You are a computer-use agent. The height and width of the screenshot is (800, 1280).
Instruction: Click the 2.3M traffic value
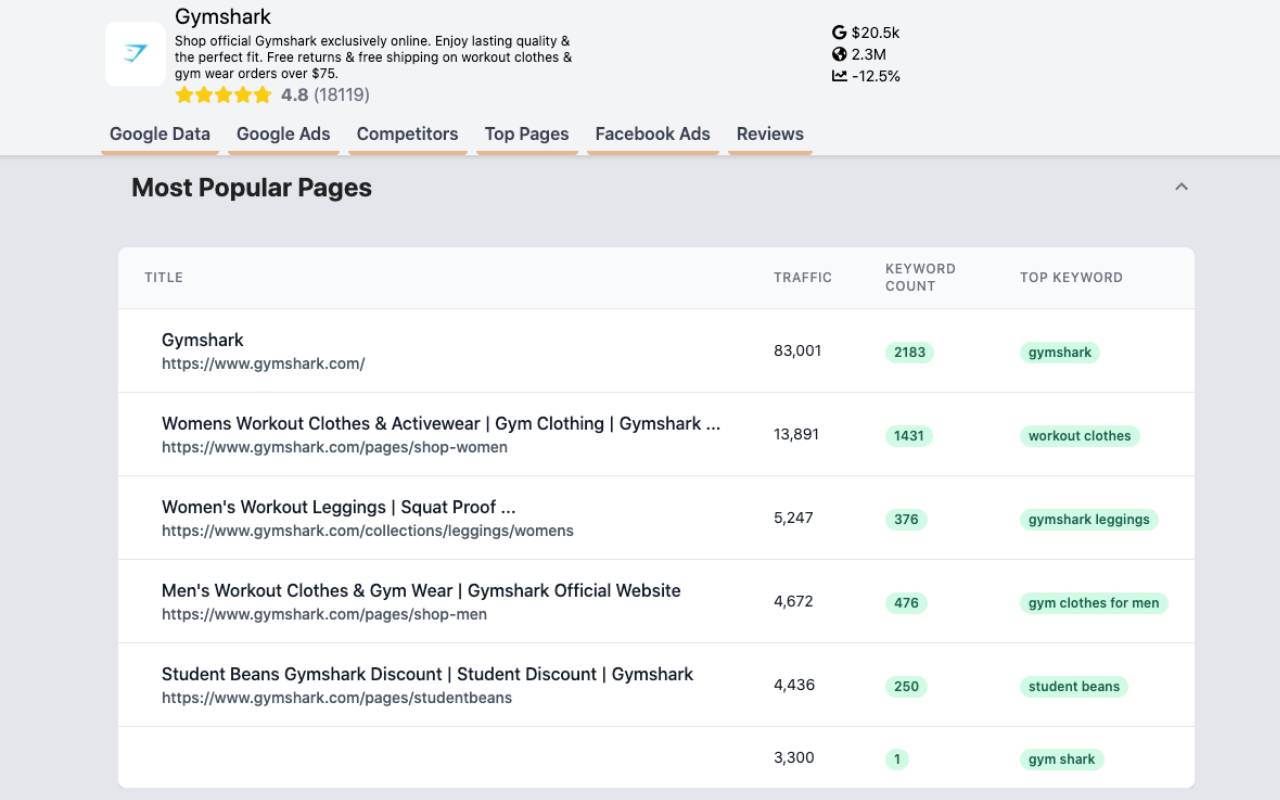pos(868,54)
